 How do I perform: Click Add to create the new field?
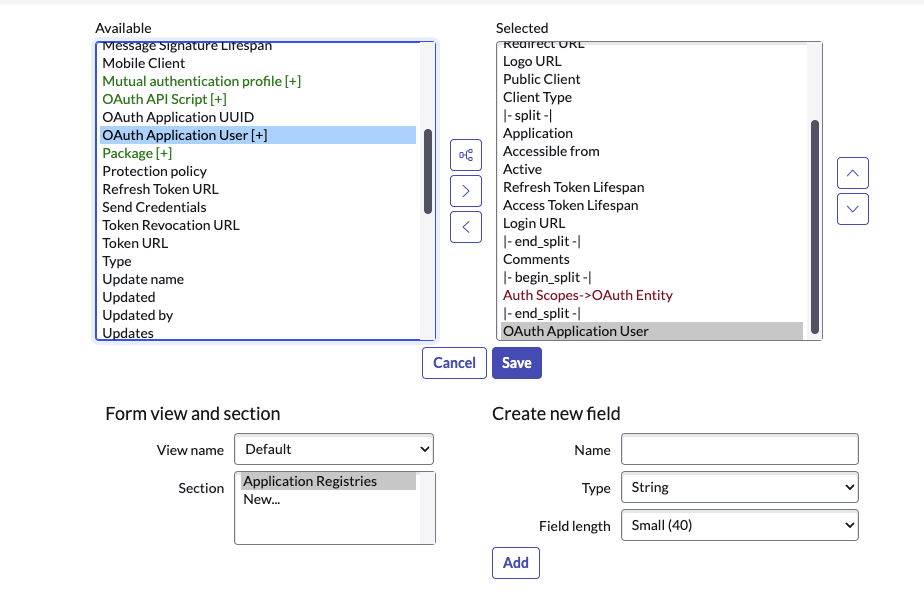515,563
